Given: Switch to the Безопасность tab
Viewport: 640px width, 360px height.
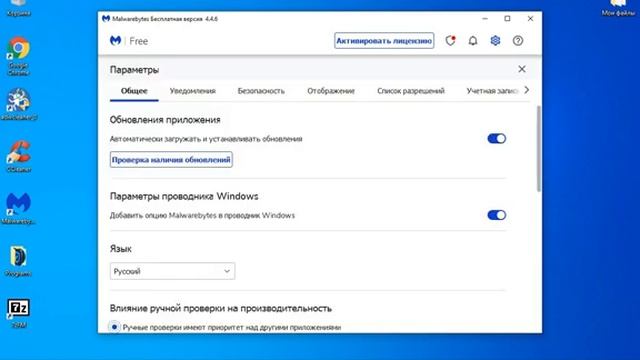Looking at the screenshot, I should point(261,91).
